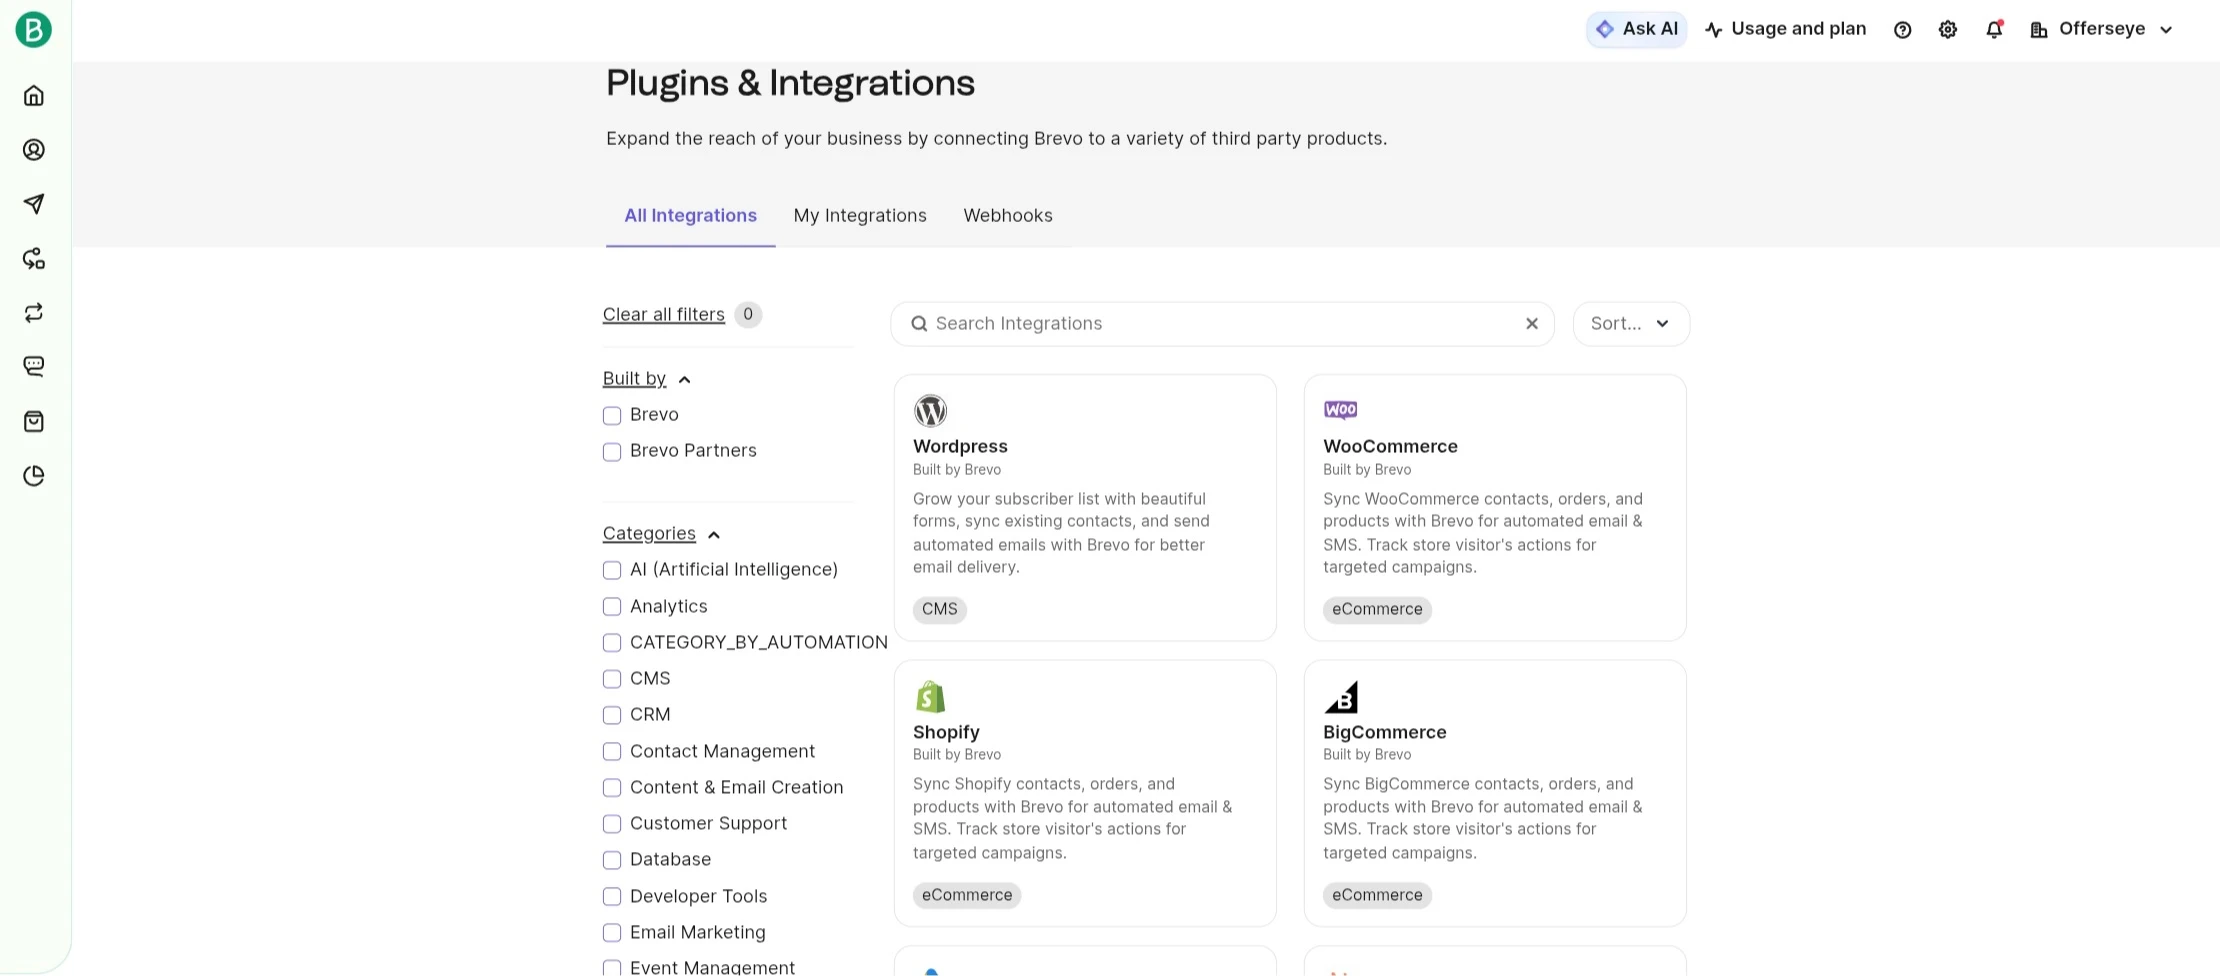Click the WordPress logo icon
2220x976 pixels.
[930, 411]
